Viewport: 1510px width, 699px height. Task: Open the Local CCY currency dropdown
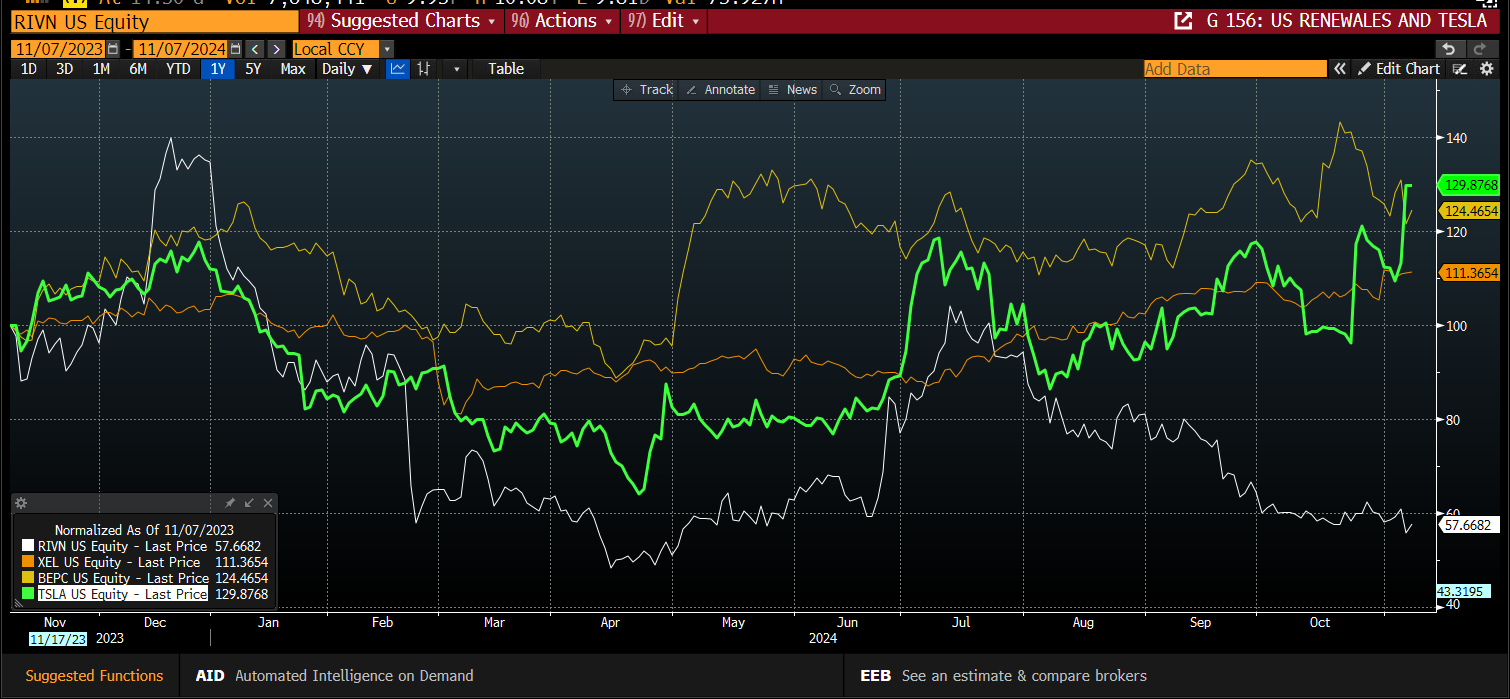[x=387, y=49]
